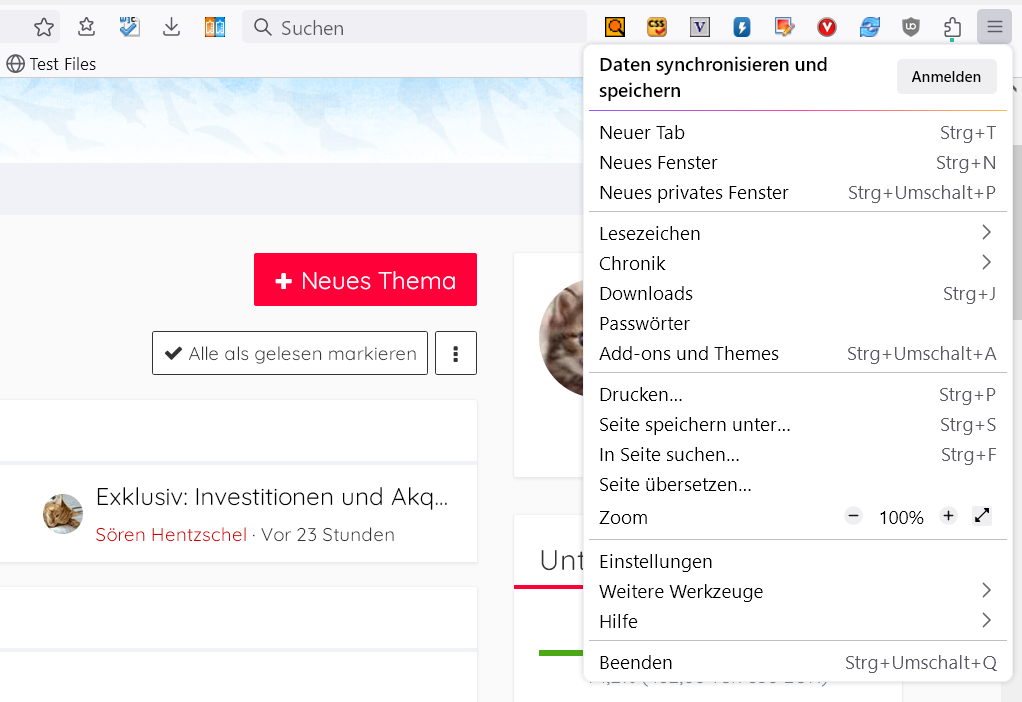Expand the Lesezeichen submenu
1022x702 pixels.
click(986, 233)
